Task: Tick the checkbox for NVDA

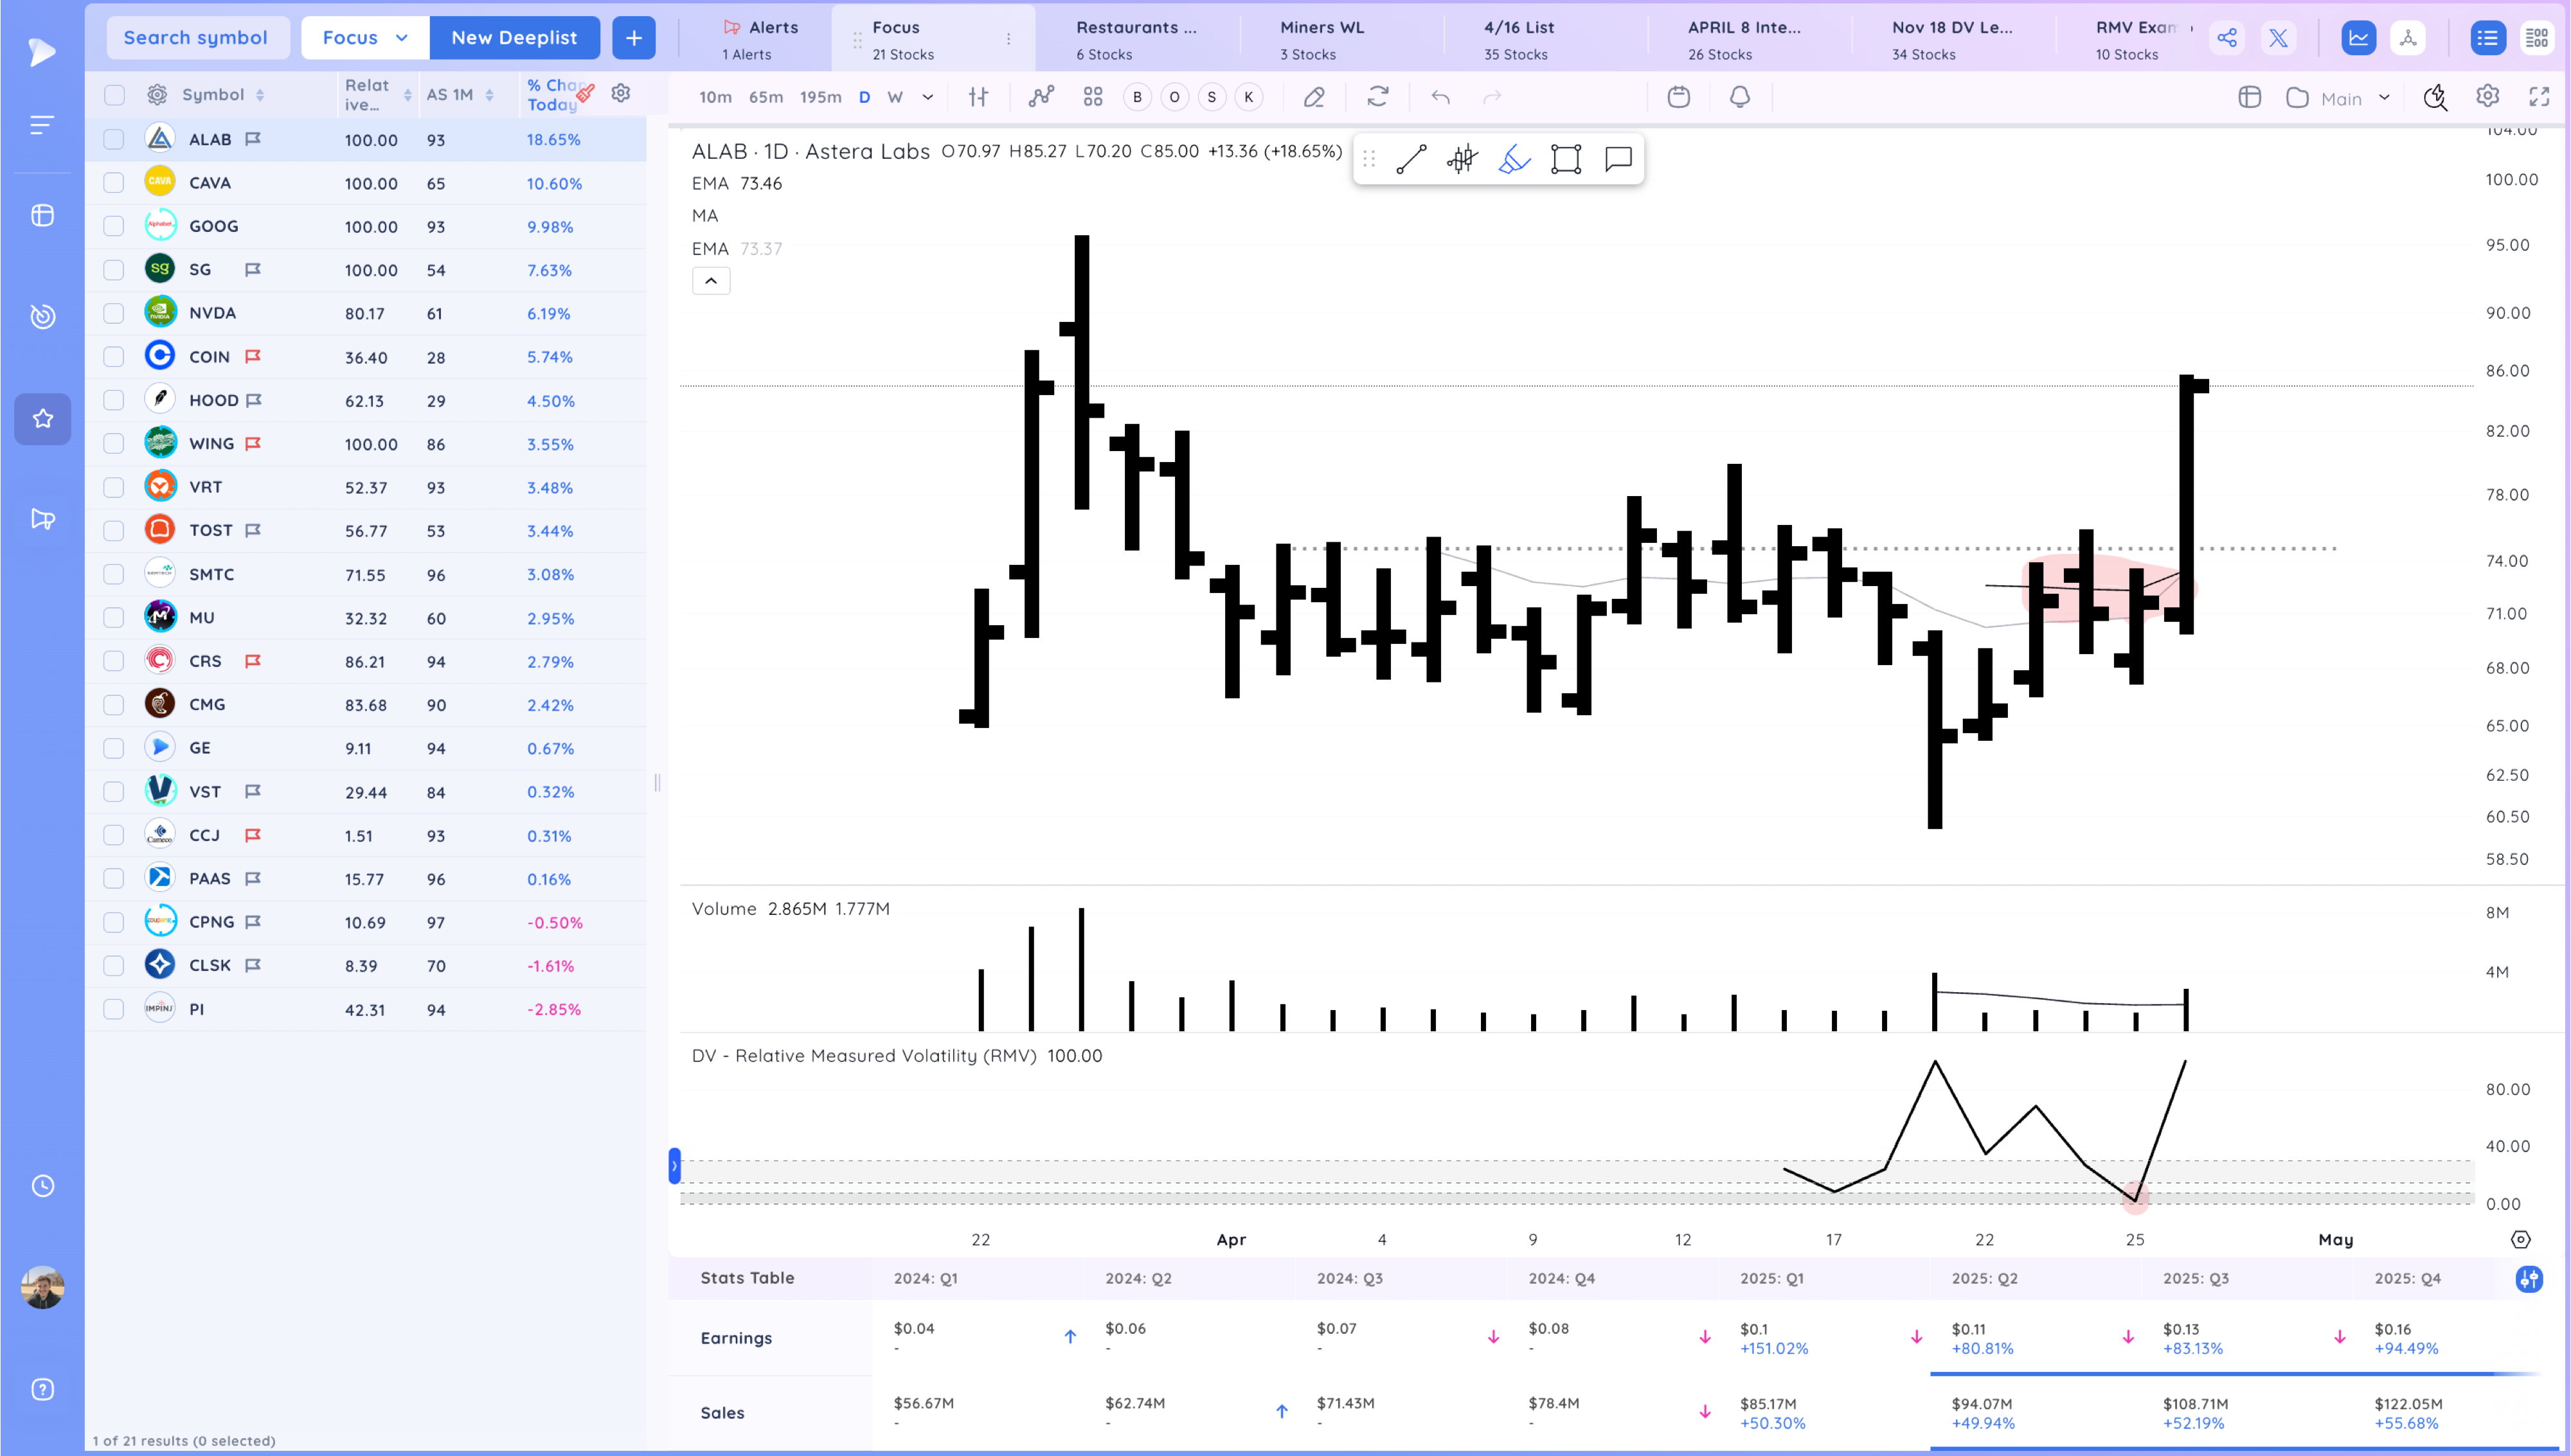Action: [114, 314]
